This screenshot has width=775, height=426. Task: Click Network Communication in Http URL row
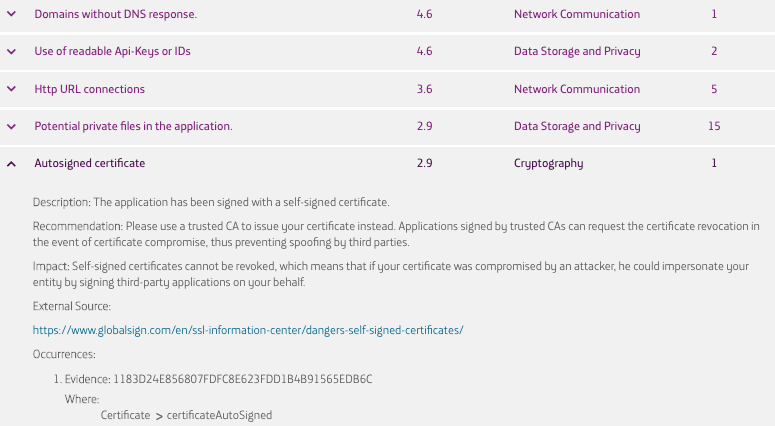(576, 89)
